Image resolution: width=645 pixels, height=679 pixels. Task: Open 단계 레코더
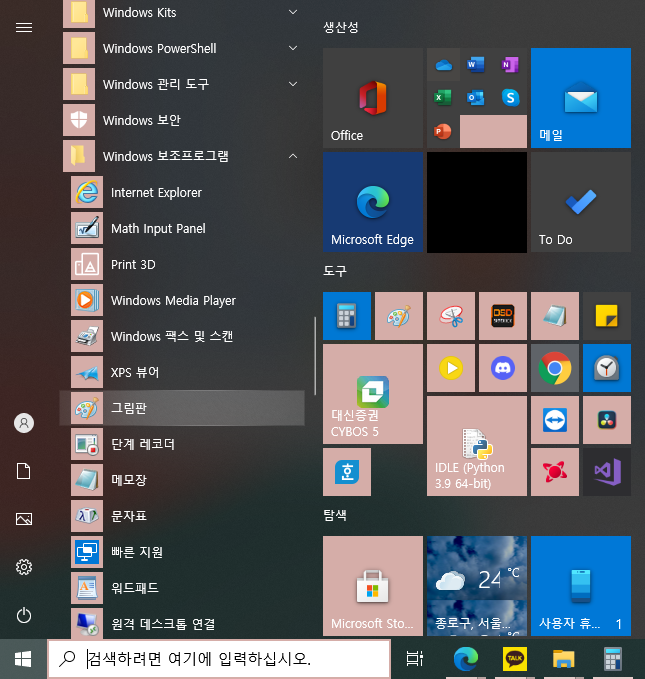point(182,444)
